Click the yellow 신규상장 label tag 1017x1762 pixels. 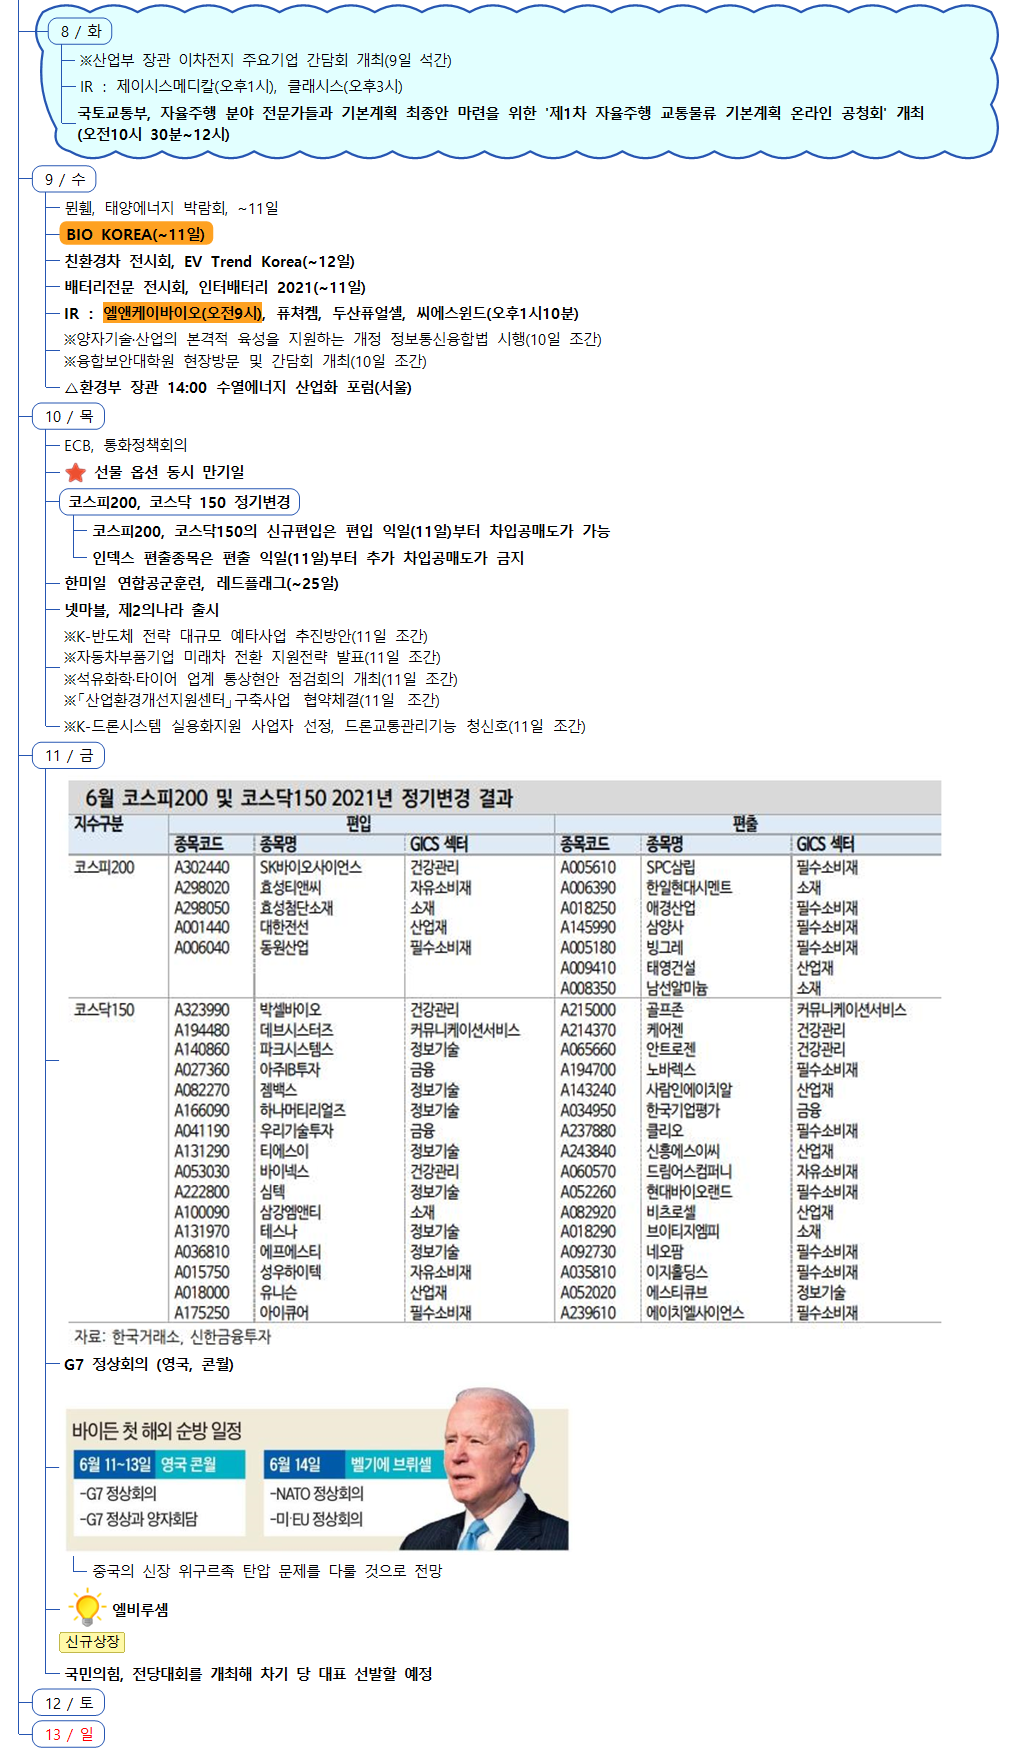pyautogui.click(x=92, y=1641)
